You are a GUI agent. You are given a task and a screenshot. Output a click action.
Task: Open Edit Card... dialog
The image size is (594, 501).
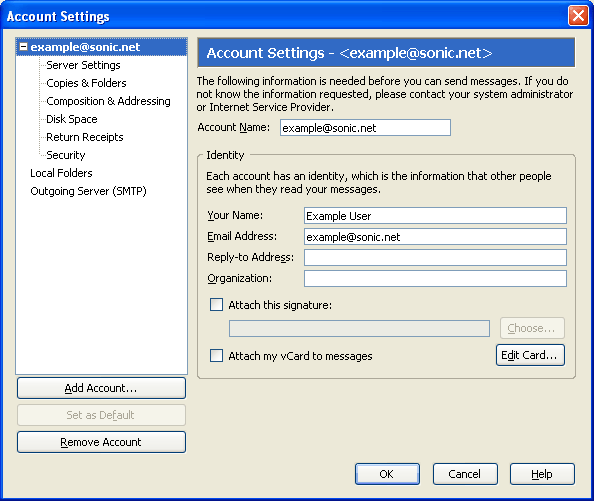[x=530, y=355]
